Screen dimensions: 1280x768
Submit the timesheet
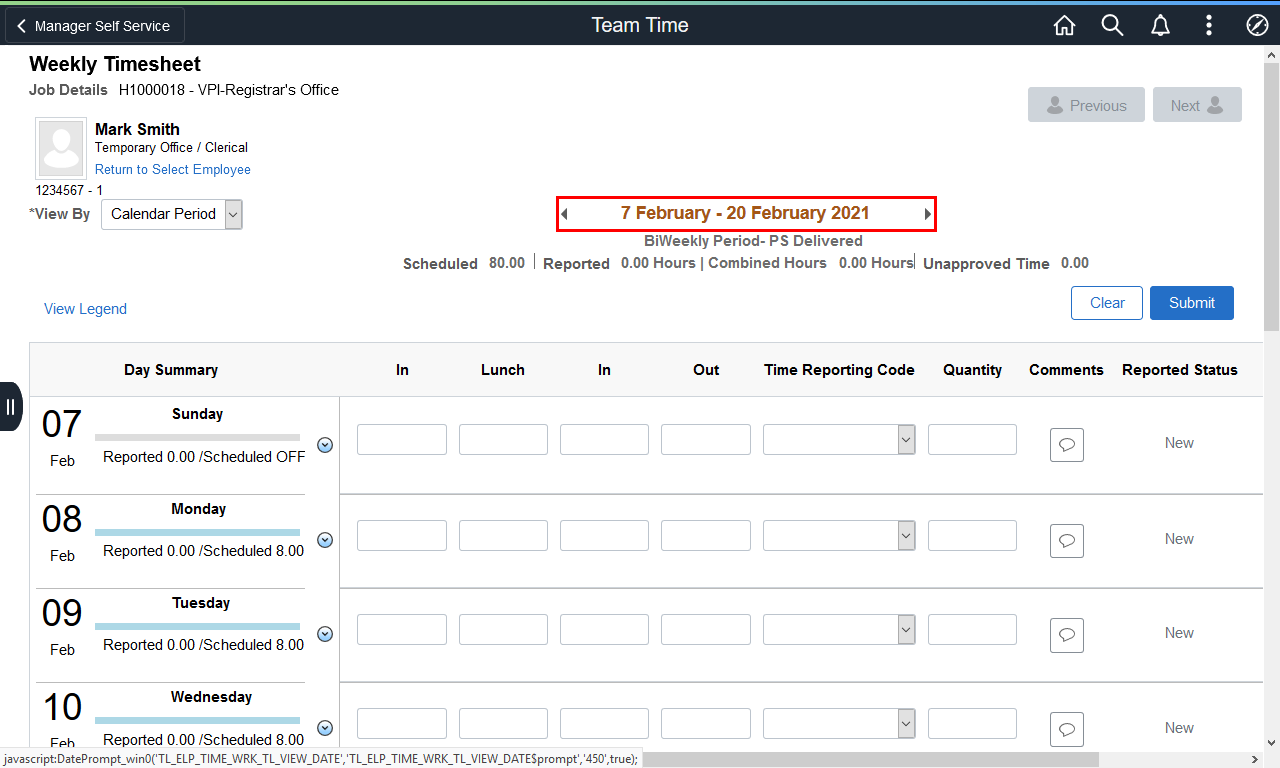(x=1191, y=303)
